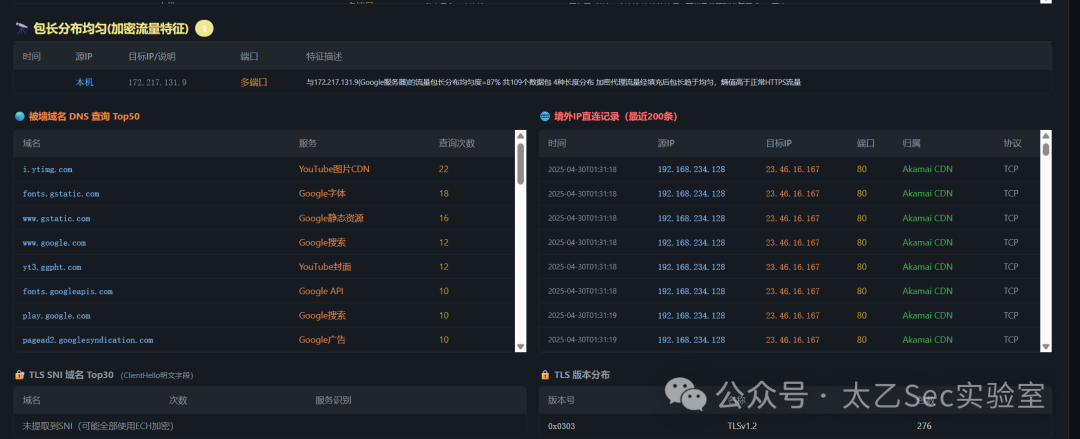Click the 境外IP table scrollbar up arrow
Viewport: 1080px width, 439px height.
[x=1046, y=135]
